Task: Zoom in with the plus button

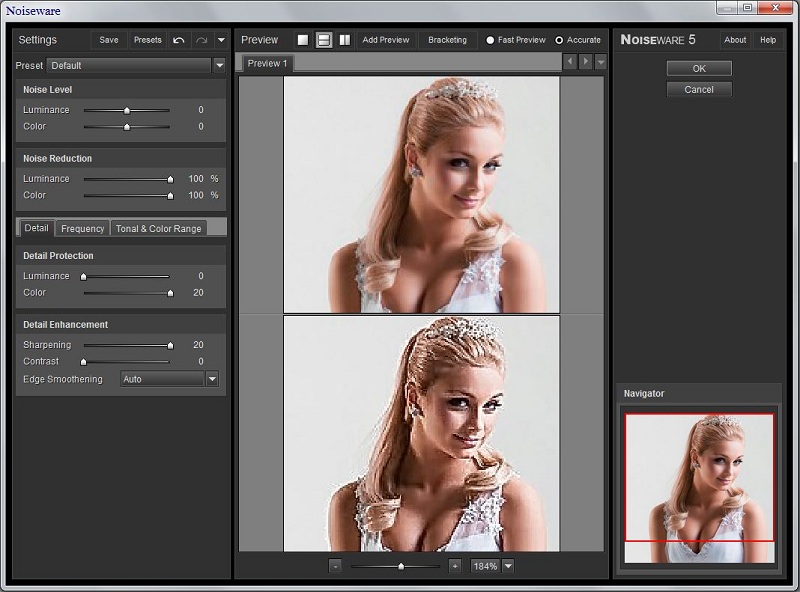Action: (x=455, y=566)
